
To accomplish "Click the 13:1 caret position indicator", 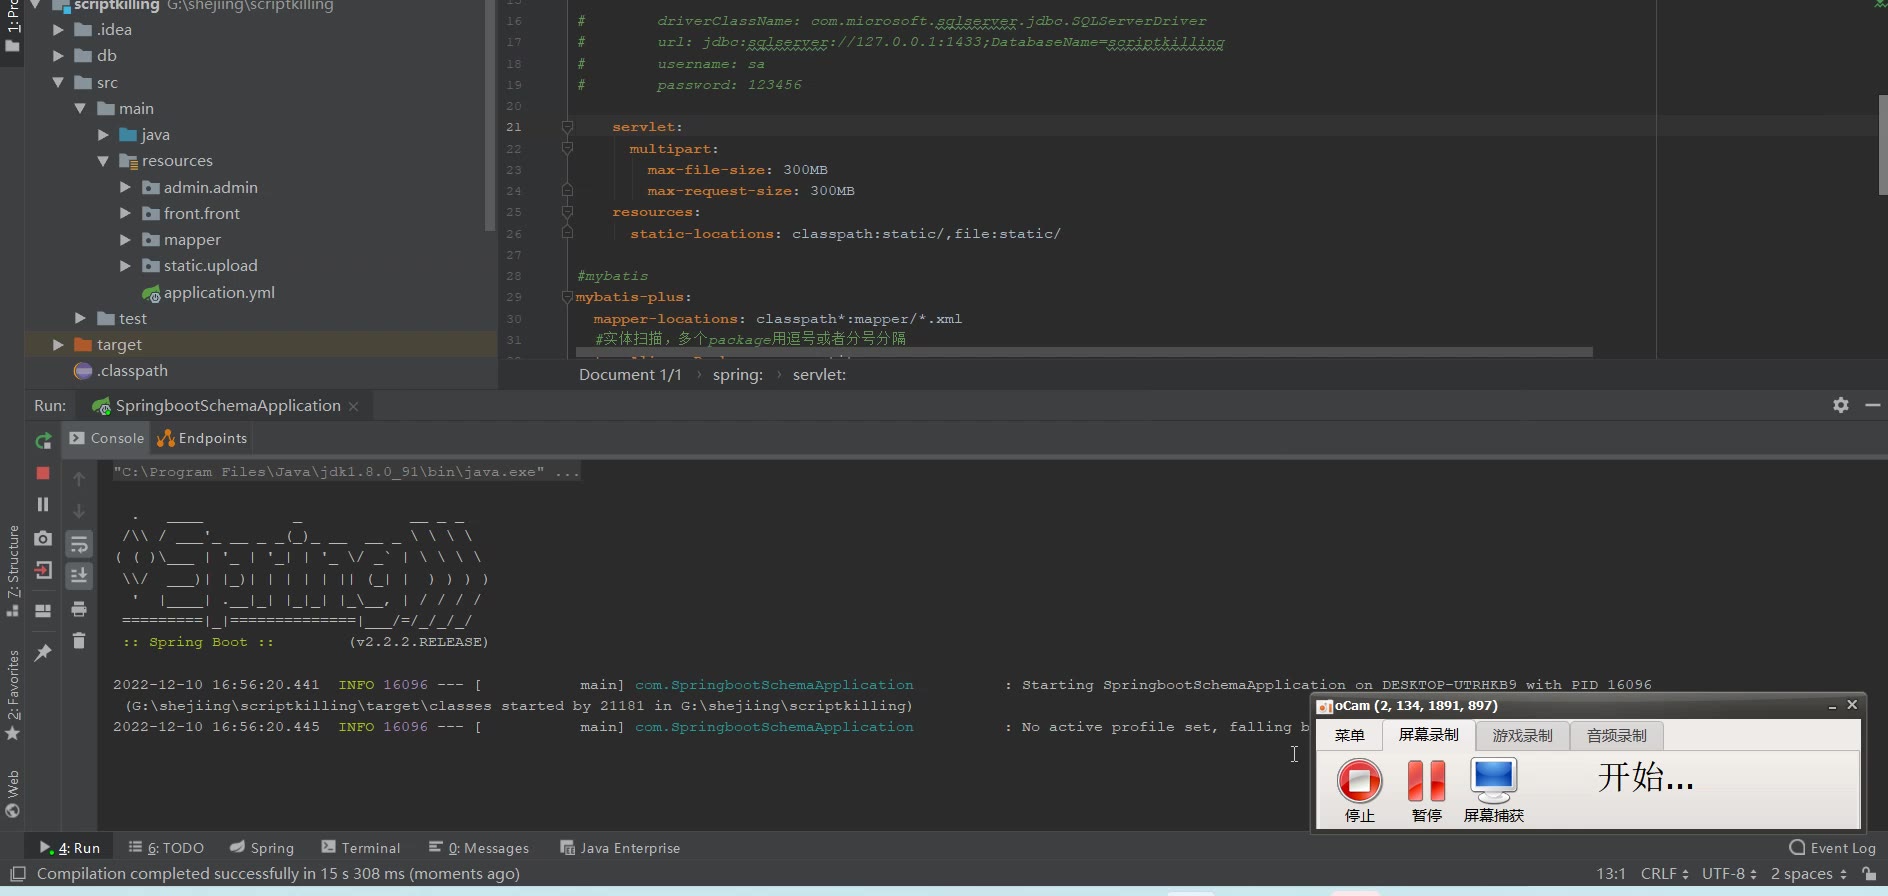I will [1611, 874].
